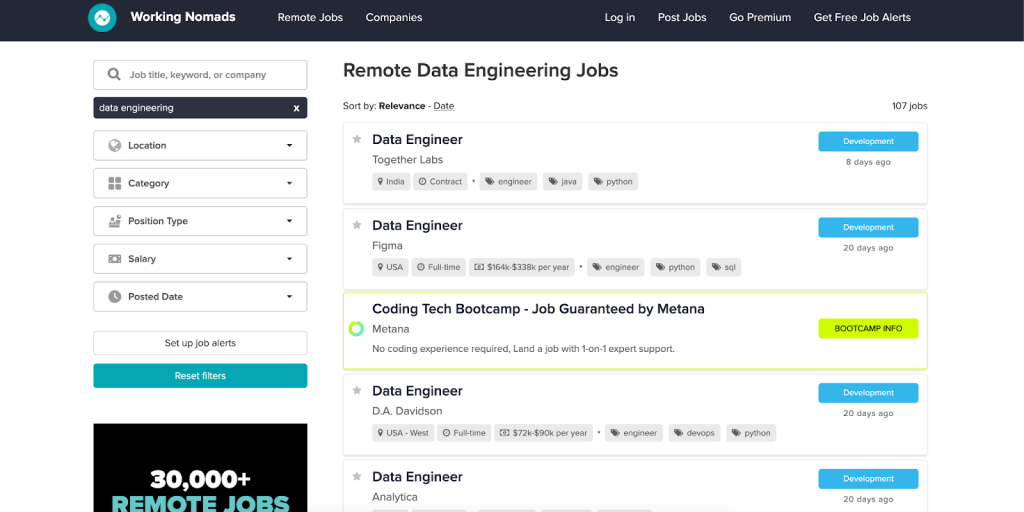
Task: Expand the Salary dropdown arrow
Action: click(x=289, y=259)
